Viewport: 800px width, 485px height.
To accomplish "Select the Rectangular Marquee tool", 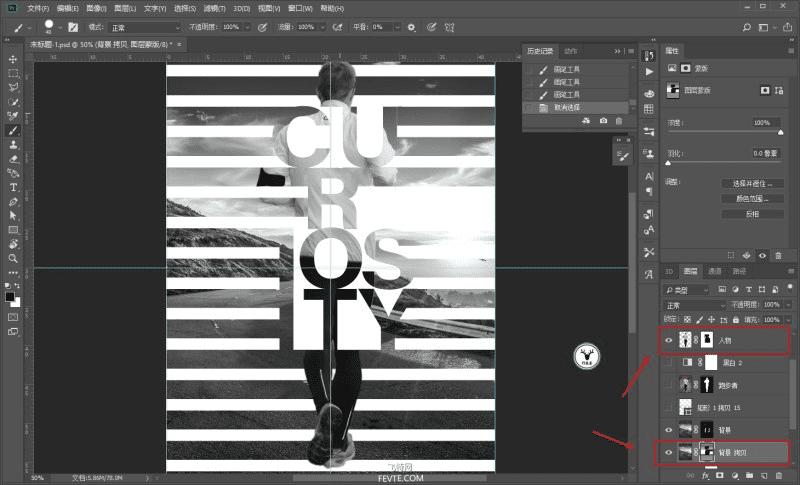I will click(13, 73).
